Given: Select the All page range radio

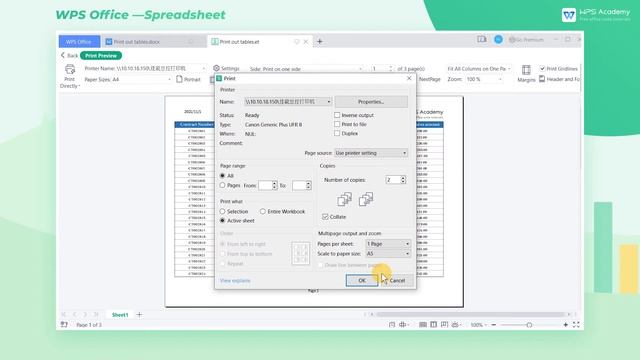Looking at the screenshot, I should [x=222, y=176].
